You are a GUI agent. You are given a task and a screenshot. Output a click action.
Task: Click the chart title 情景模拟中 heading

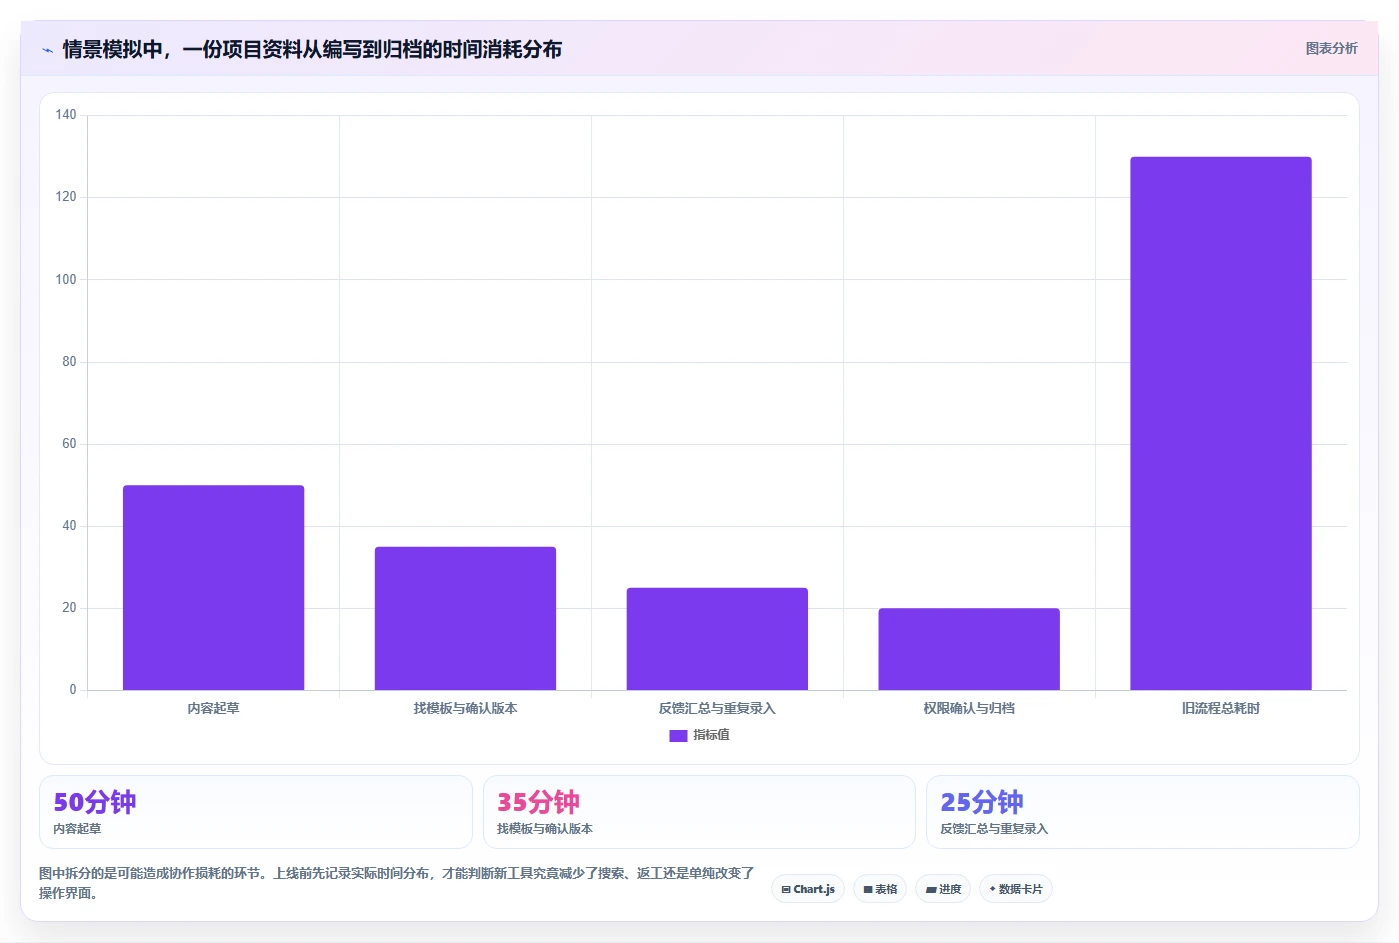tap(312, 49)
